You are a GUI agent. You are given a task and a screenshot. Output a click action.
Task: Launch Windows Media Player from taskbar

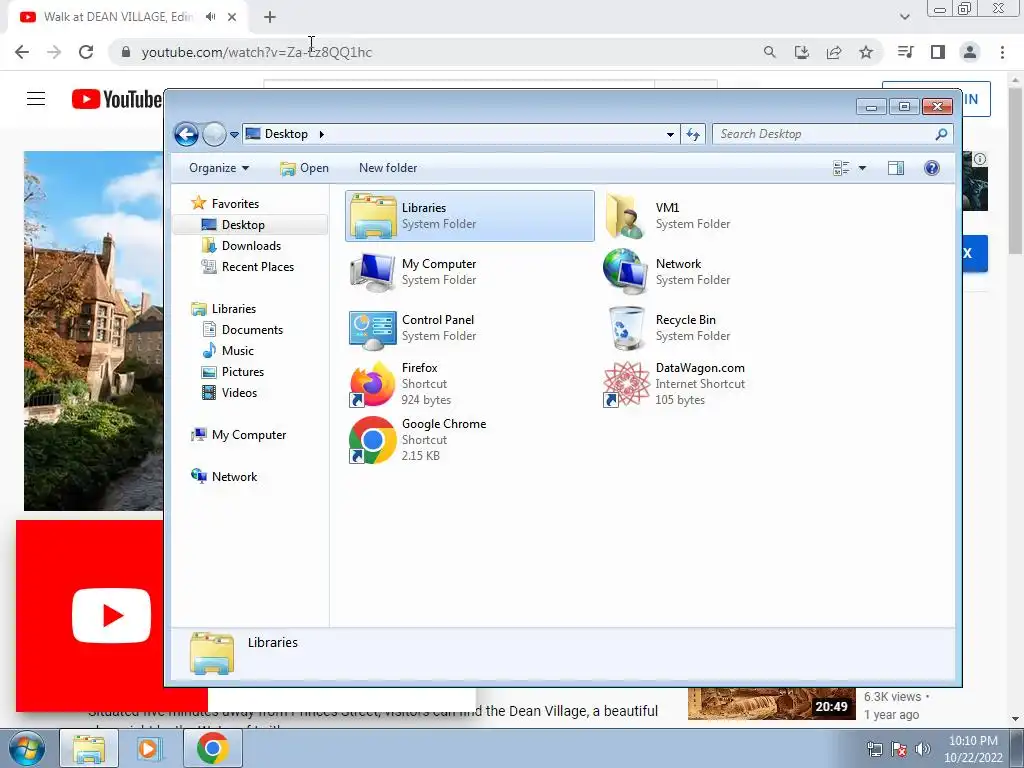[149, 748]
